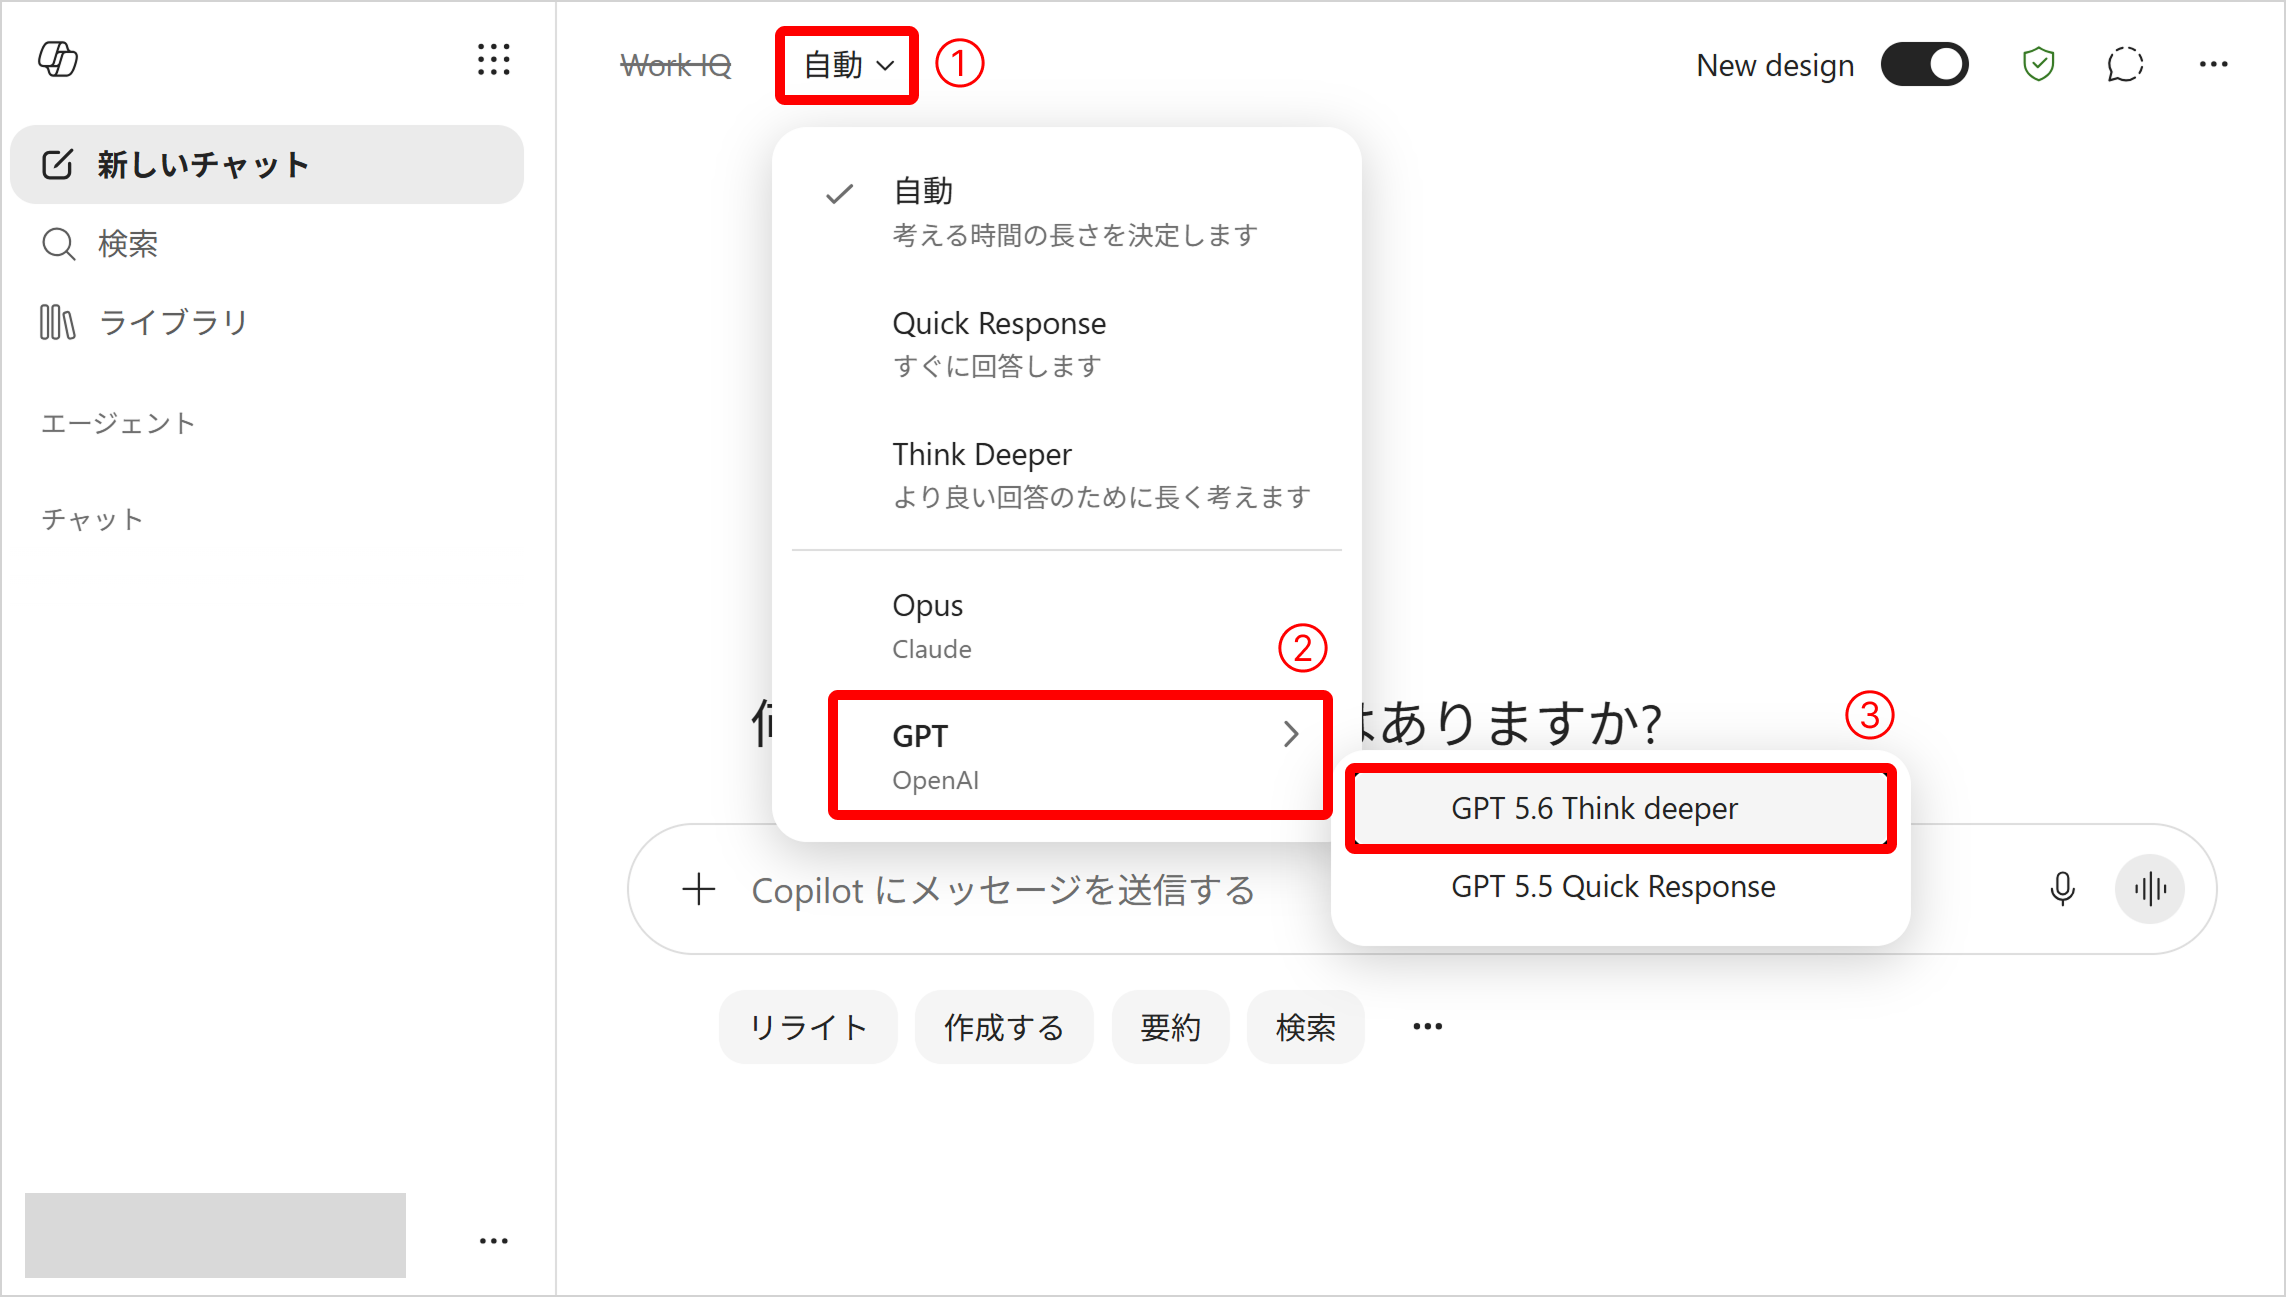
Task: Click the Work IQ label
Action: (676, 65)
